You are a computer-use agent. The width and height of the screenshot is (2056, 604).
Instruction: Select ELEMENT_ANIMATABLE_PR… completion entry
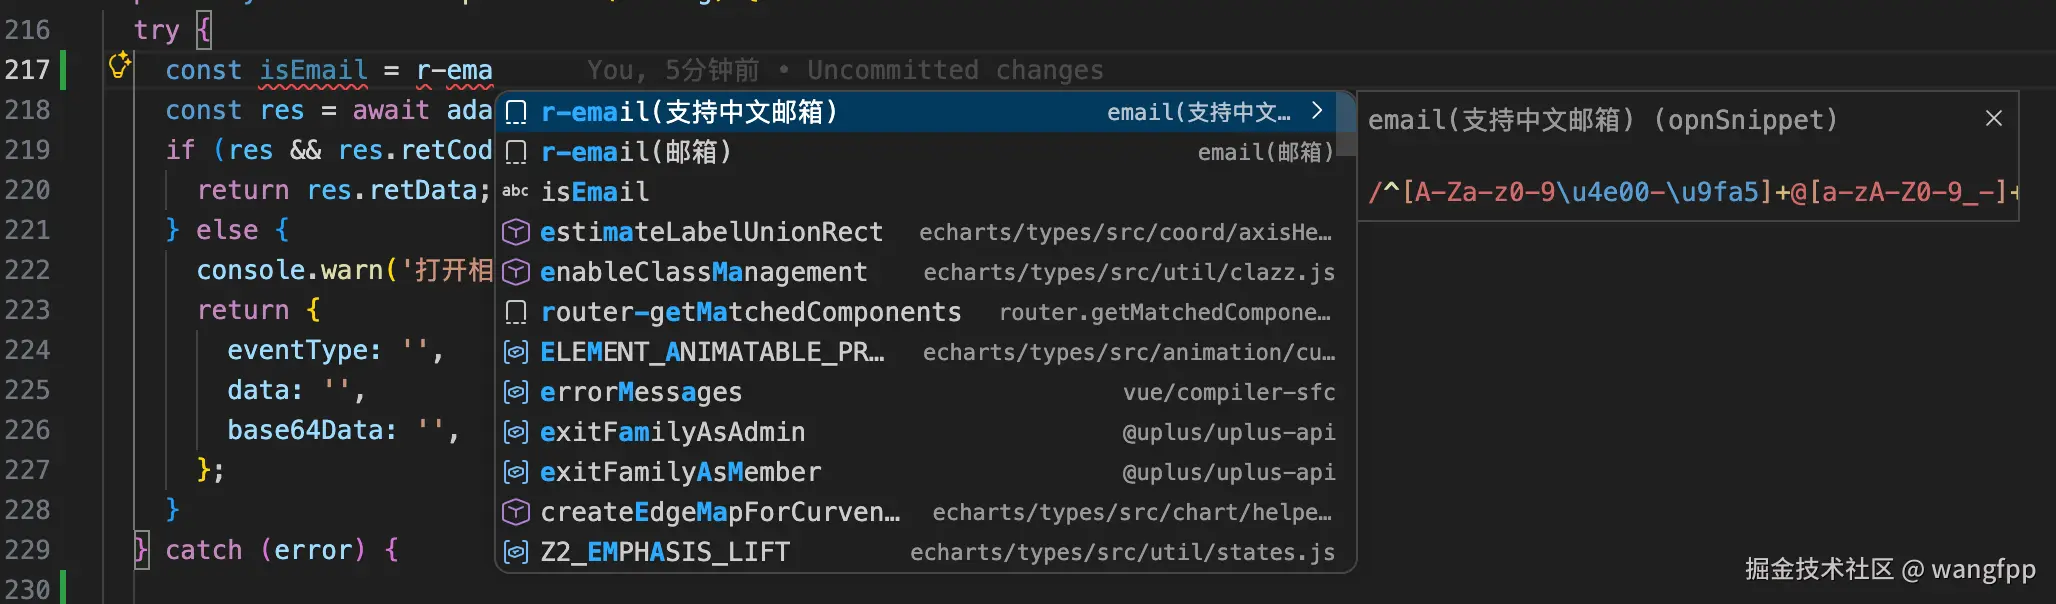[x=712, y=352]
